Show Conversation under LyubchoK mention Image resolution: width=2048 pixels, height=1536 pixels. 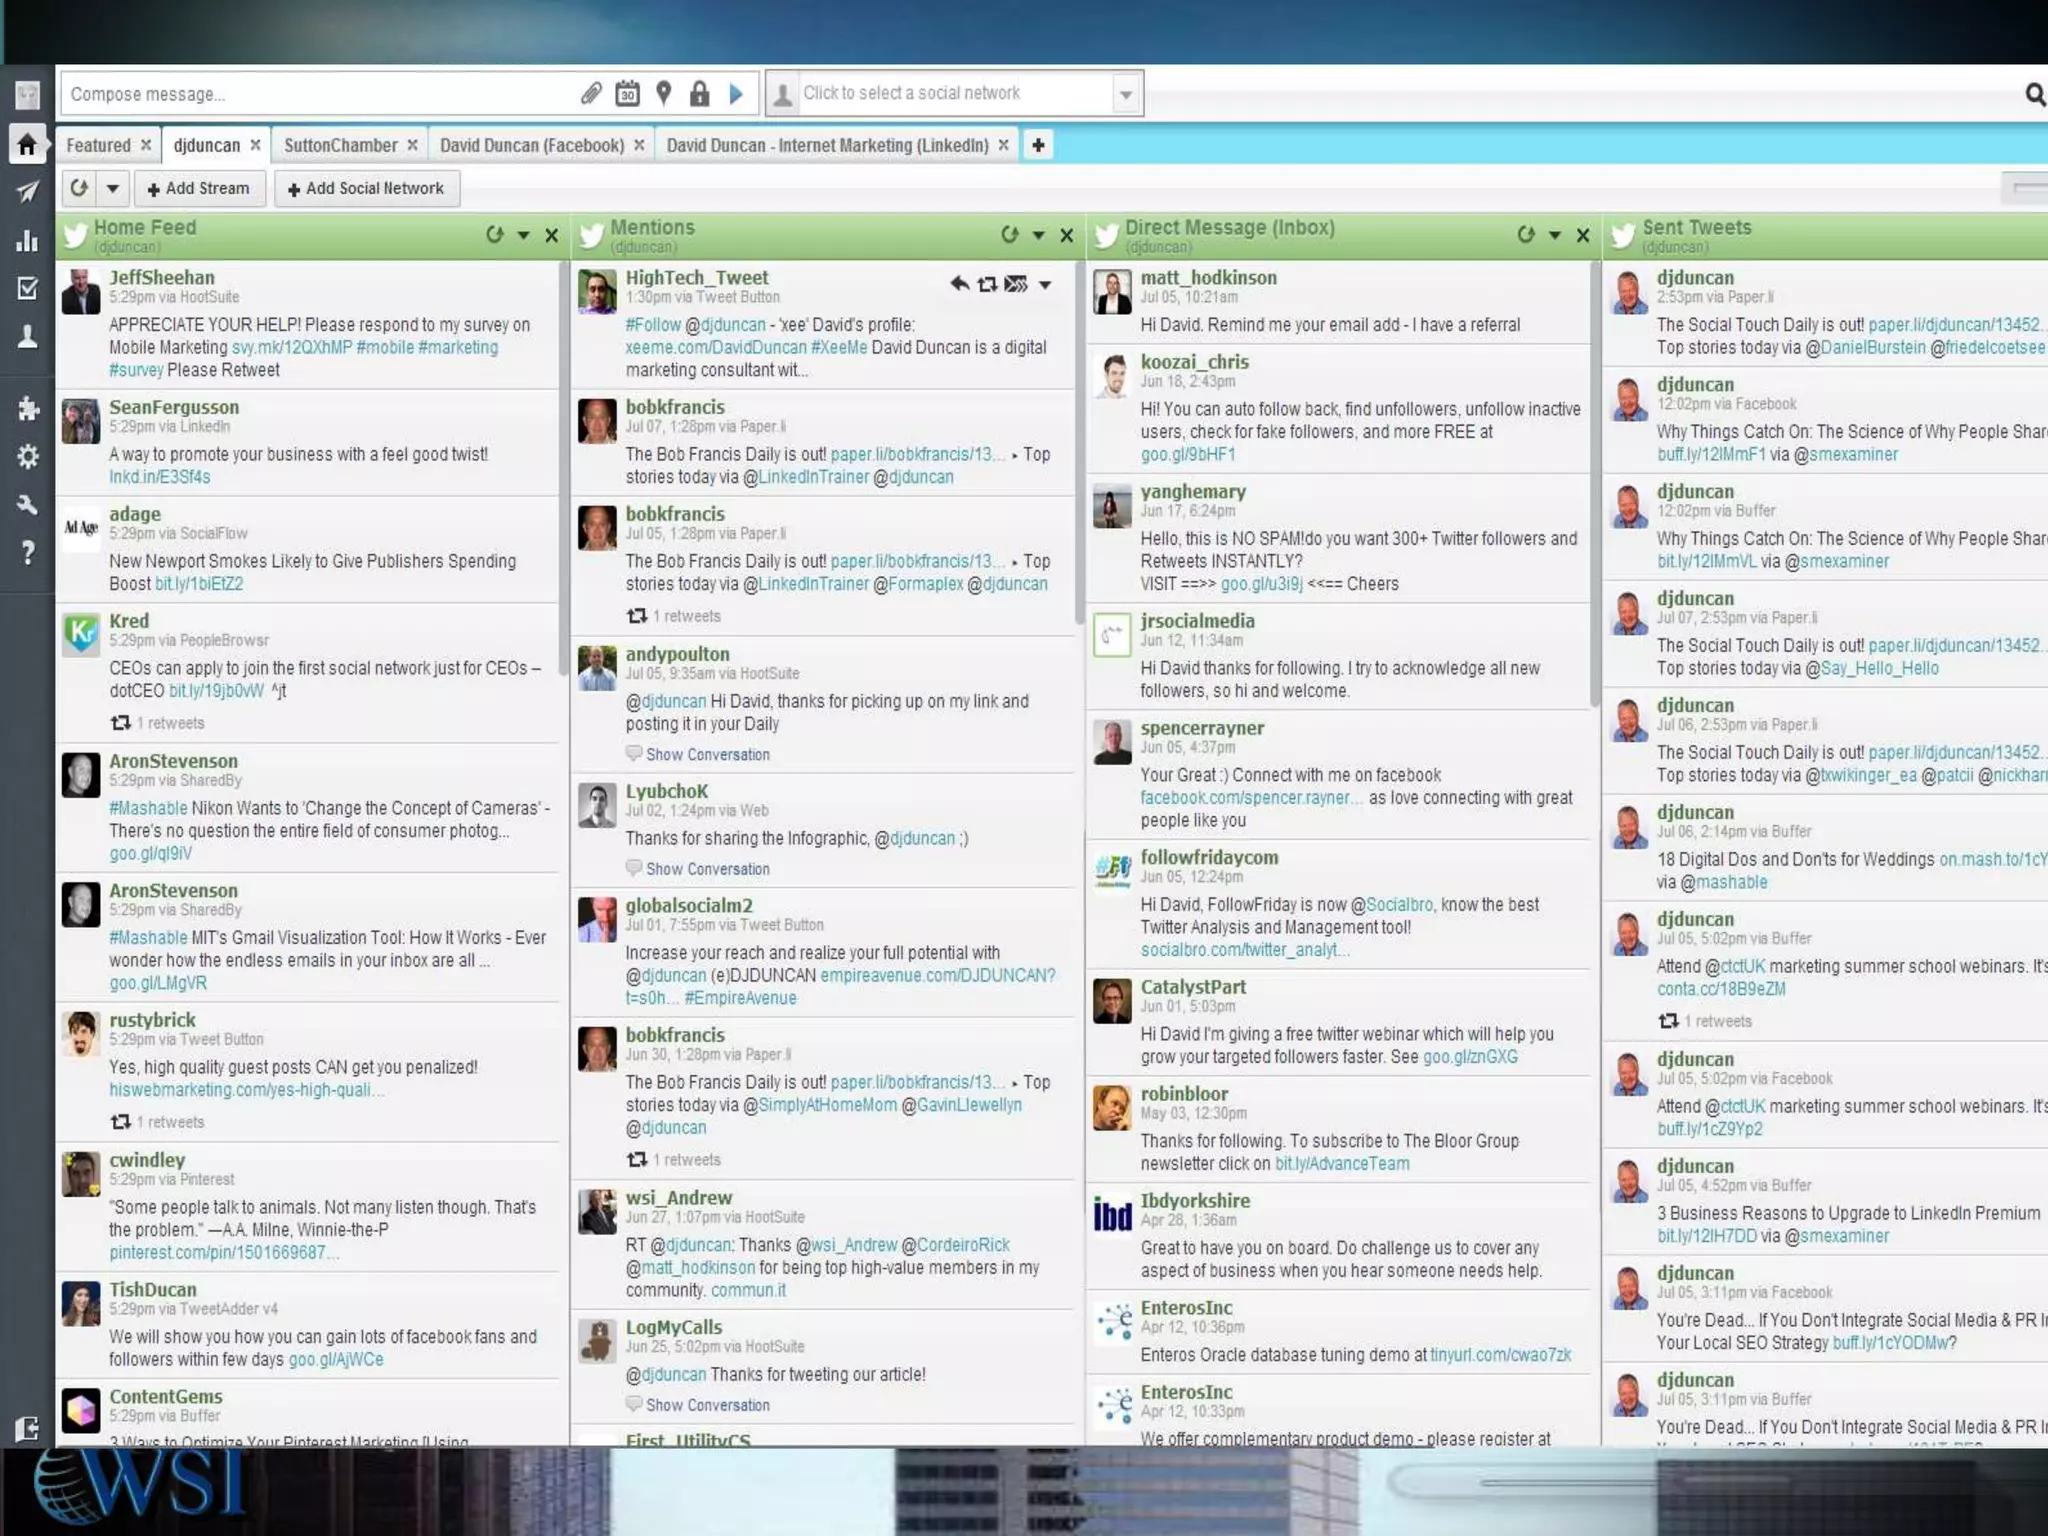click(707, 869)
